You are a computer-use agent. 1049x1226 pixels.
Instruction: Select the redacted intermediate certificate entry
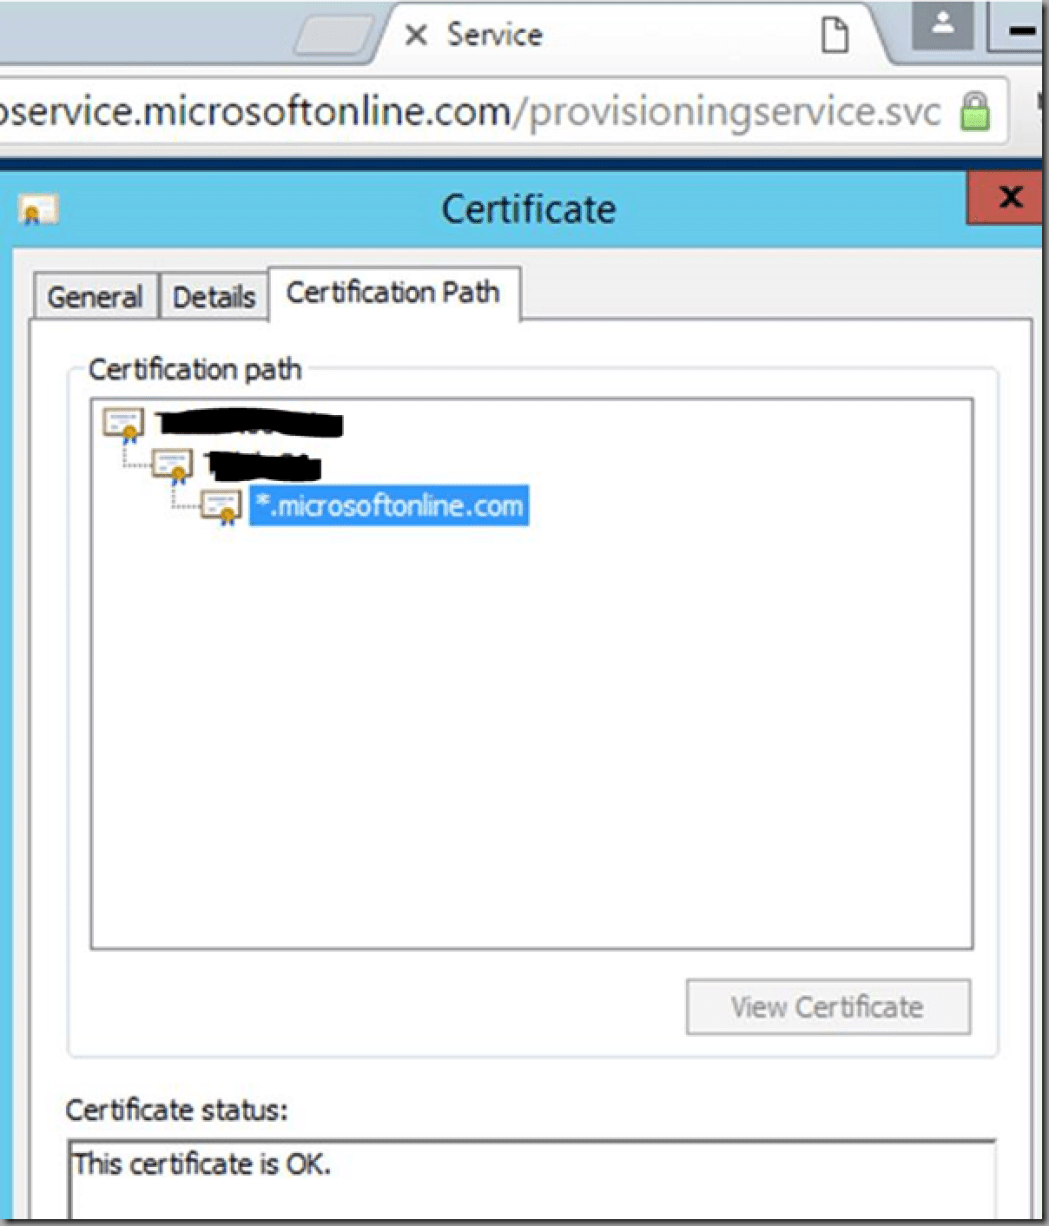(262, 465)
